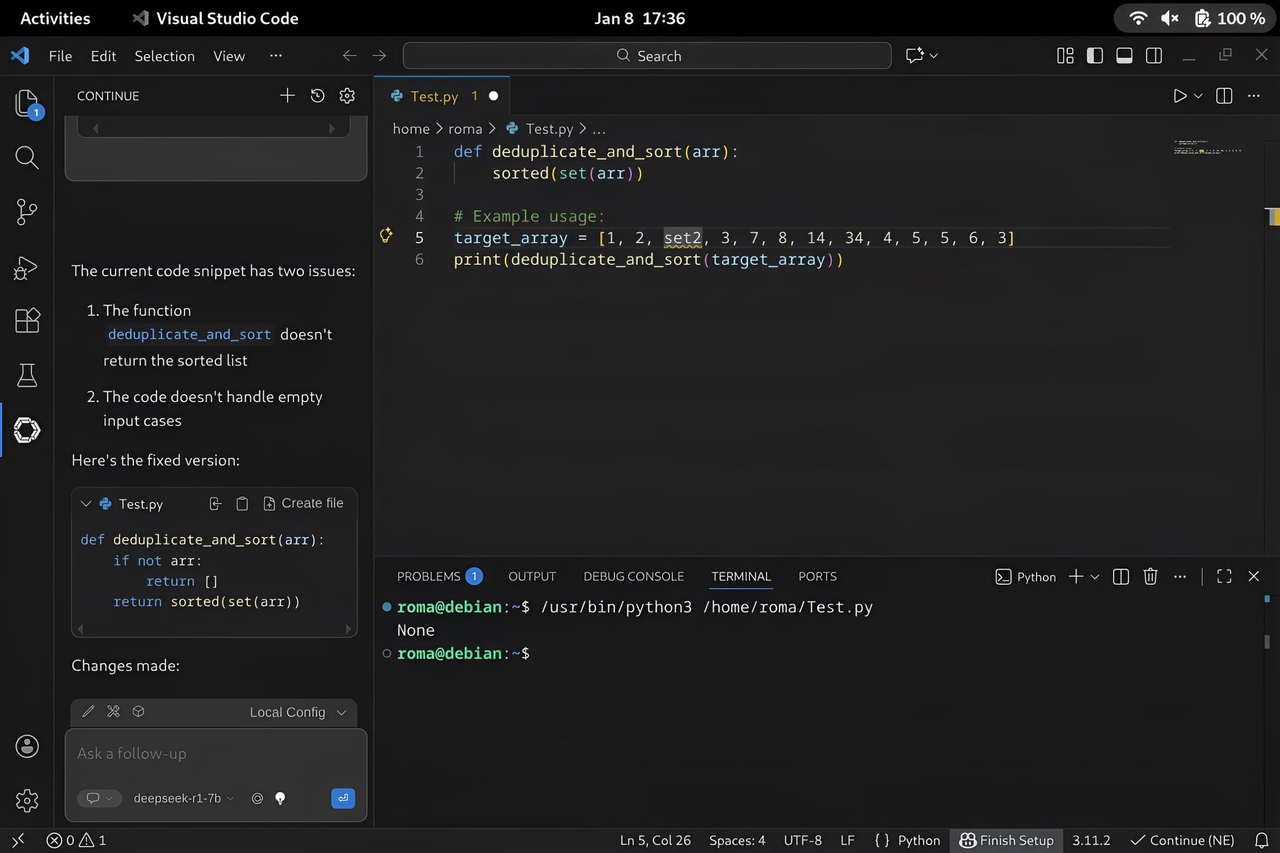The image size is (1280, 853).
Task: Open the Explorer view in activity bar
Action: (27, 104)
